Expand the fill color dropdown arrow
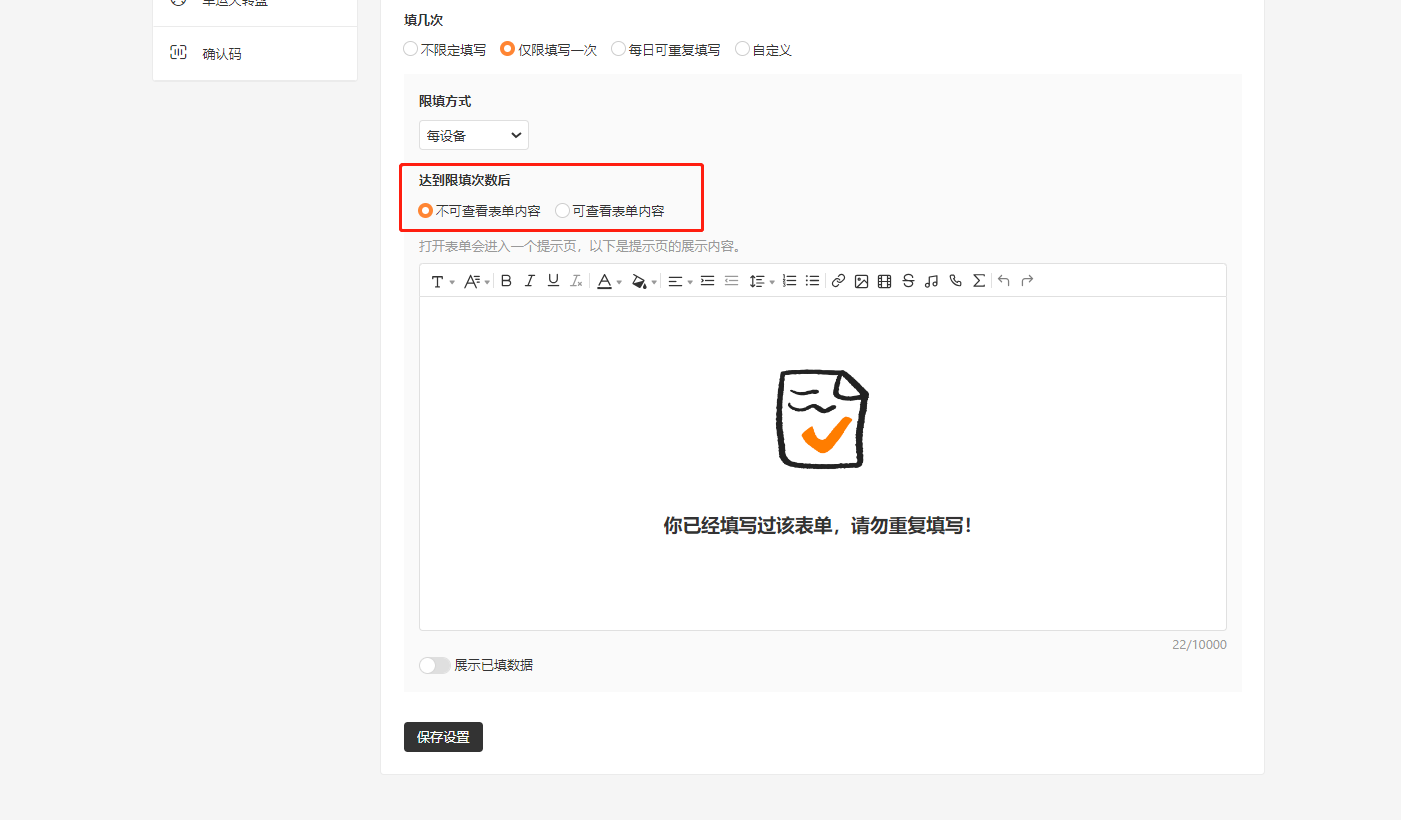 (654, 283)
